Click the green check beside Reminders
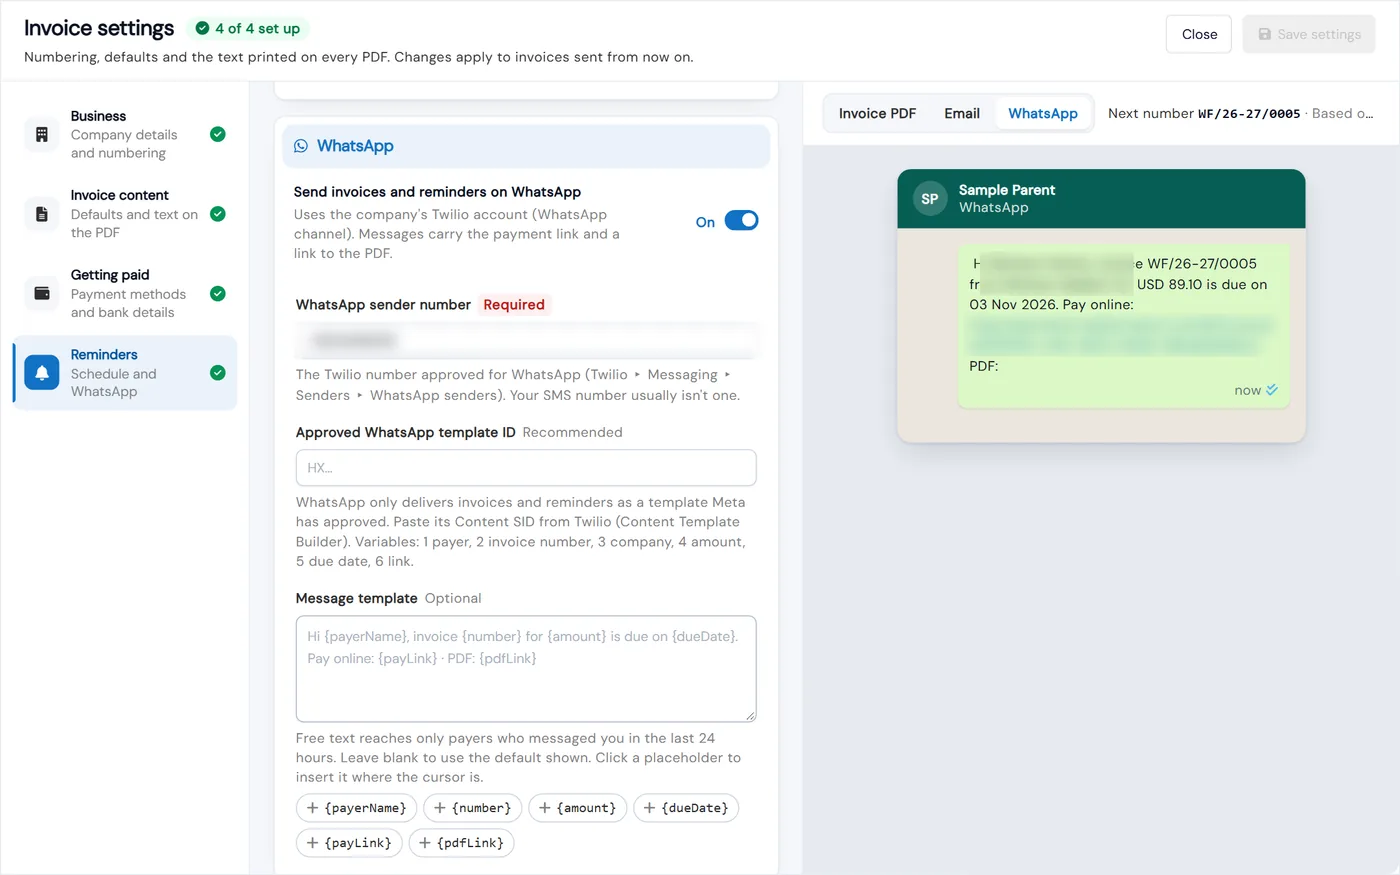This screenshot has width=1400, height=875. point(218,373)
